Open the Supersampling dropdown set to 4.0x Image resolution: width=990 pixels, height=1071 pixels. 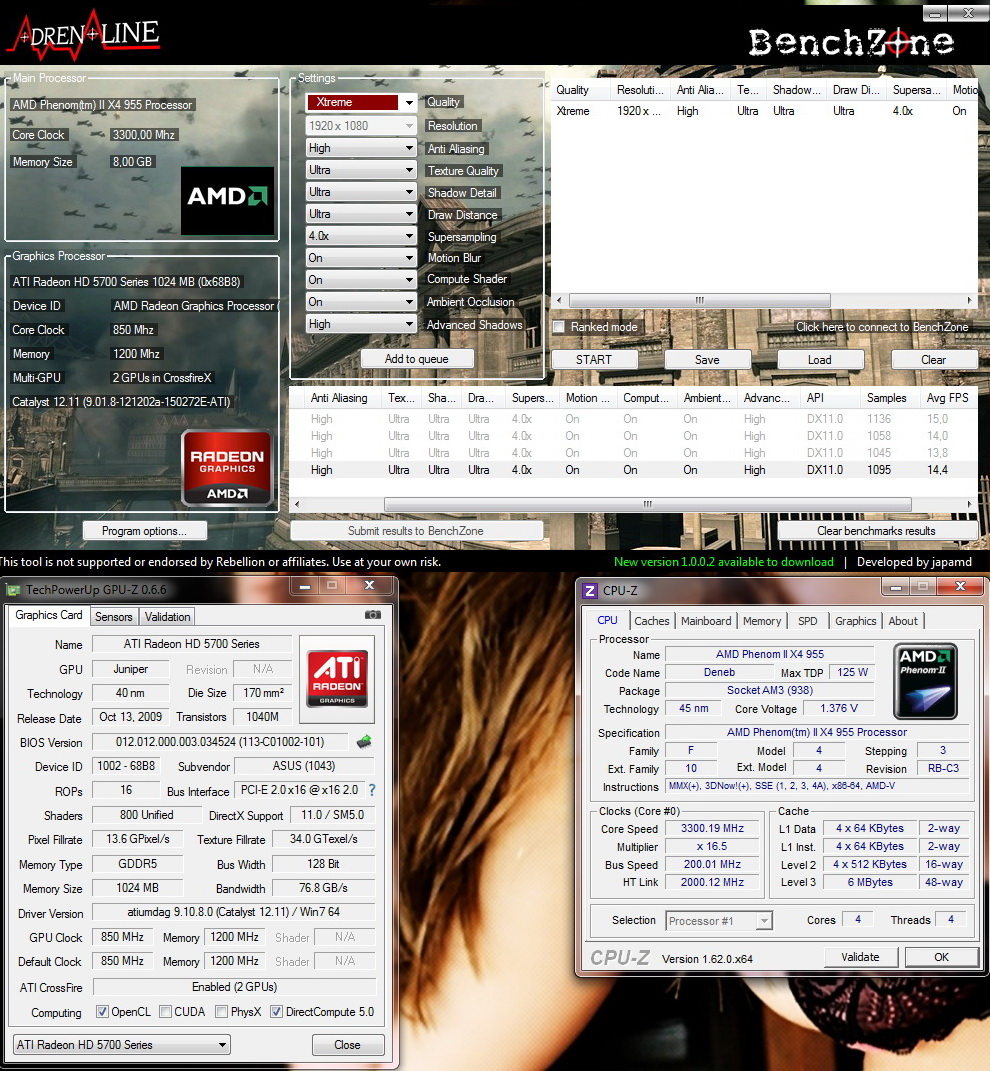361,236
